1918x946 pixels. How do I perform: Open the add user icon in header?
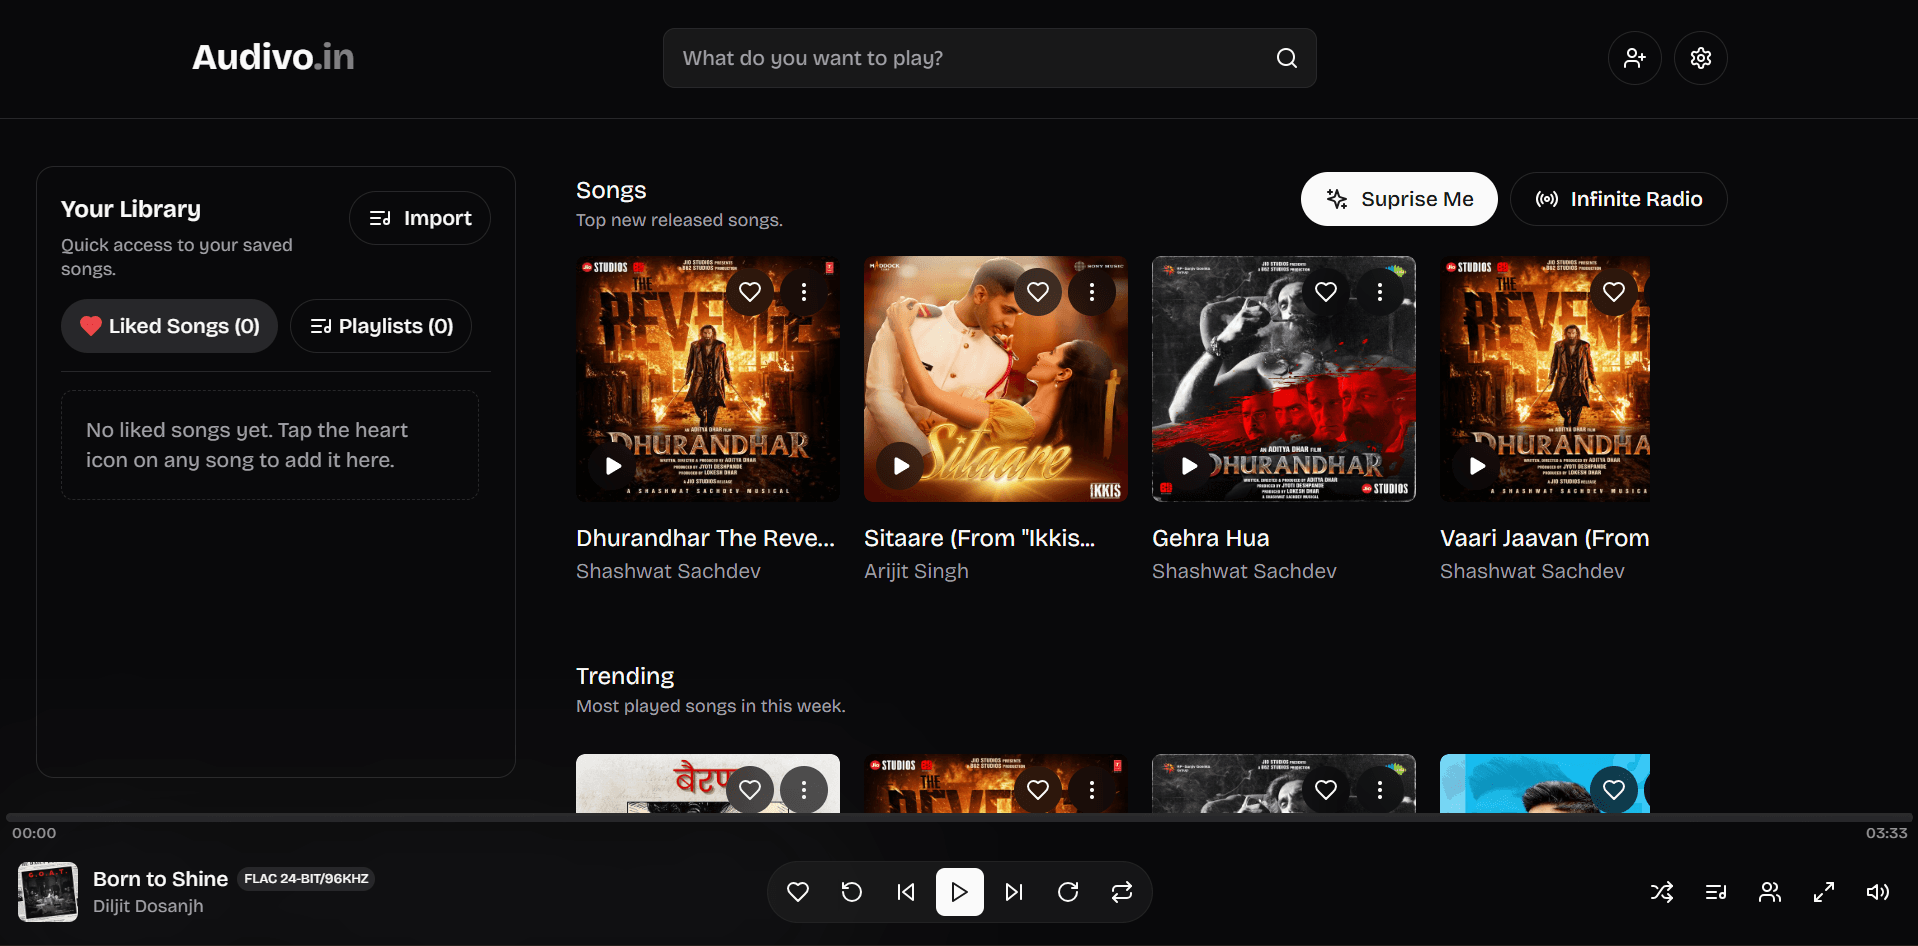pyautogui.click(x=1635, y=58)
